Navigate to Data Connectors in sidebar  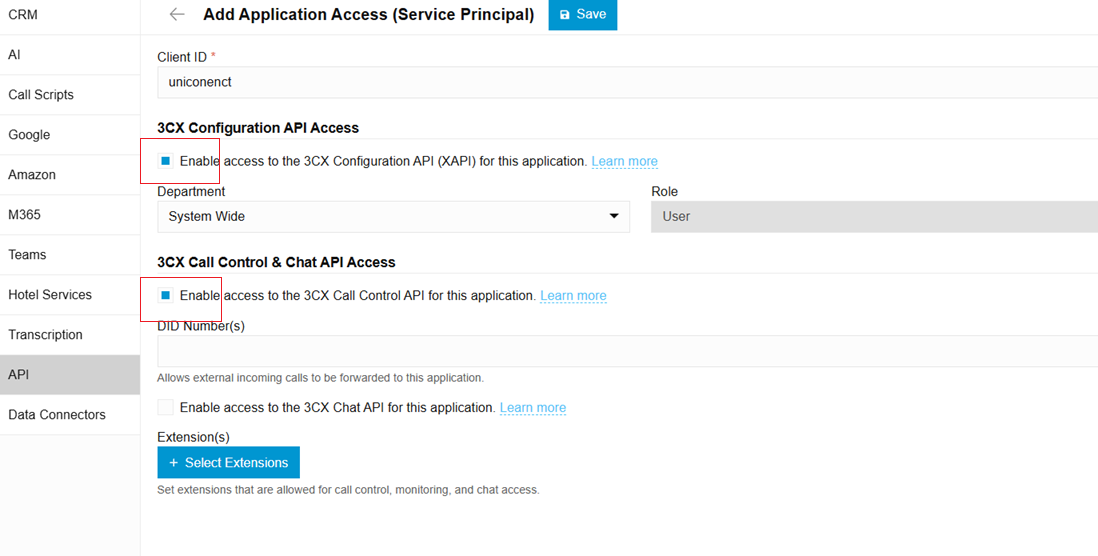pos(57,415)
